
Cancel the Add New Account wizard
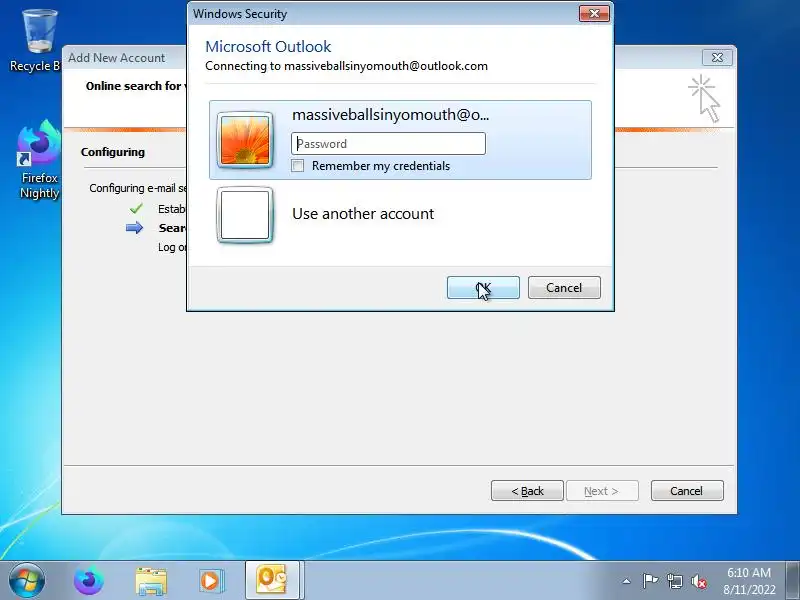pos(687,491)
